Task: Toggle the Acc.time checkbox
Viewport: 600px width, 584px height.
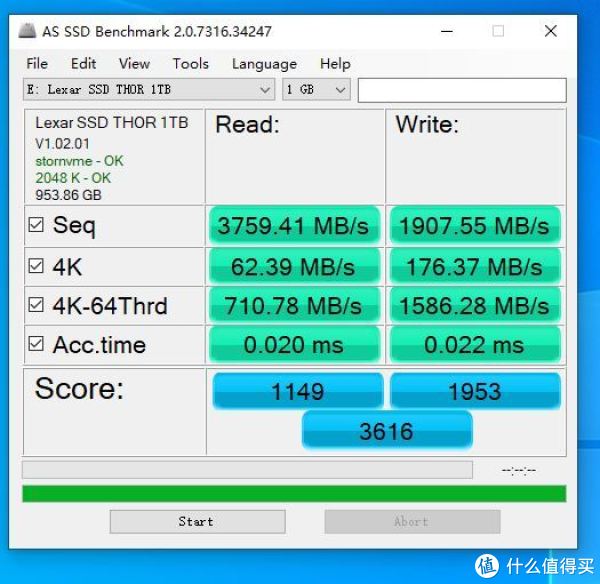Action: click(36, 344)
